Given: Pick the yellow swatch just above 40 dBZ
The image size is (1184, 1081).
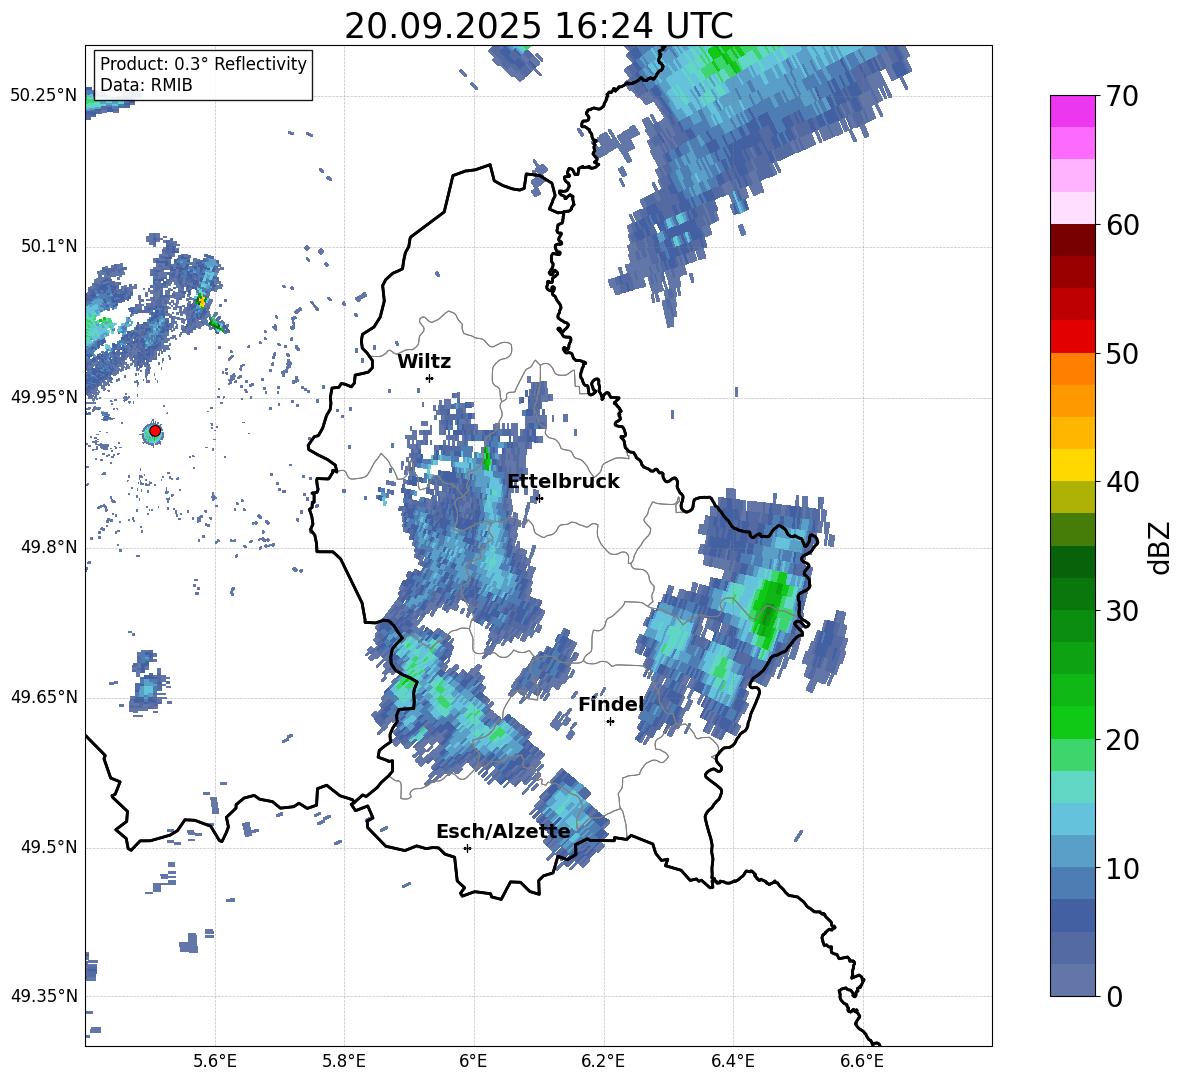Looking at the screenshot, I should 1072,465.
